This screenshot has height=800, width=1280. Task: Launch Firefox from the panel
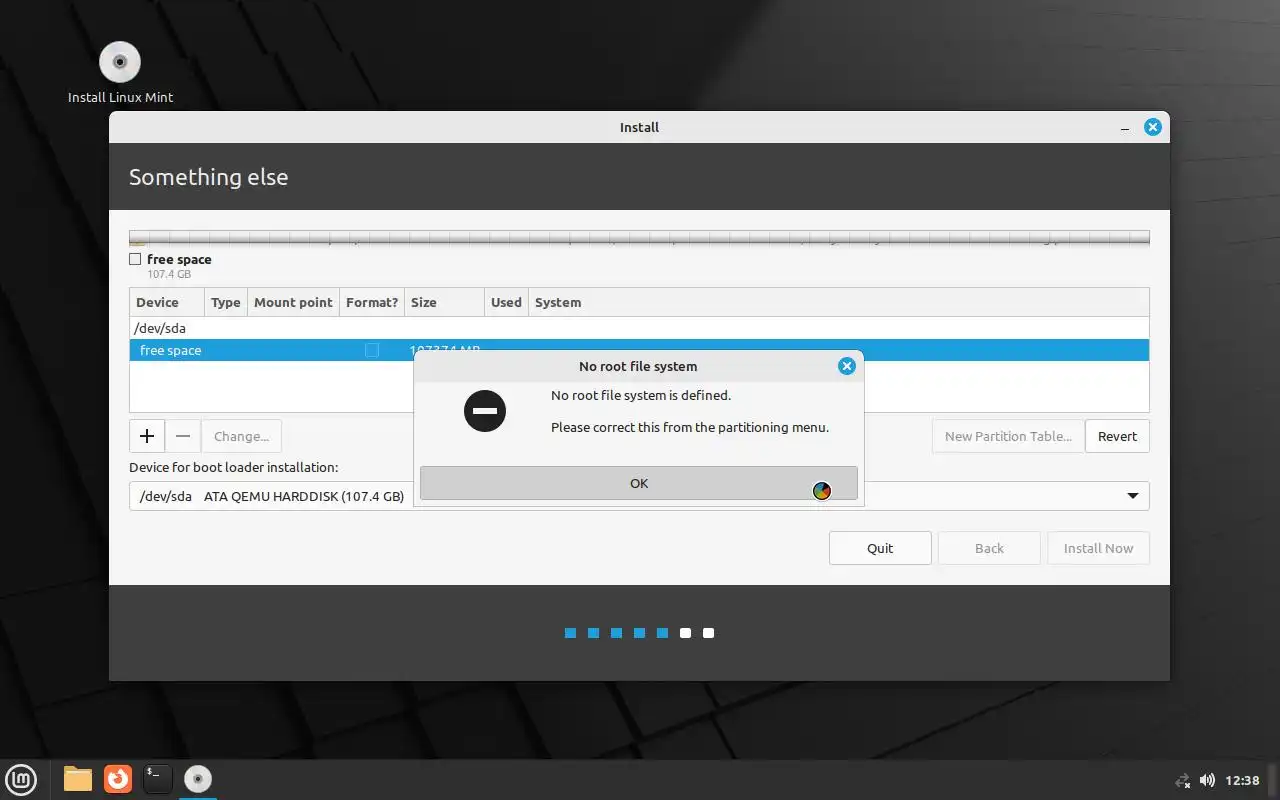click(x=118, y=778)
